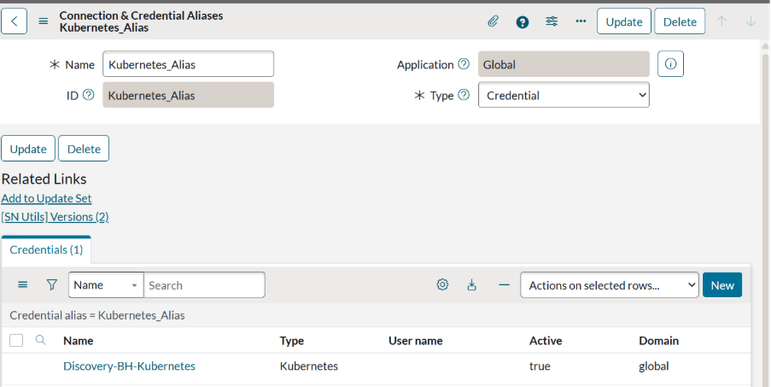Tick the select-all rows checkbox
This screenshot has height=387, width=771.
16,340
